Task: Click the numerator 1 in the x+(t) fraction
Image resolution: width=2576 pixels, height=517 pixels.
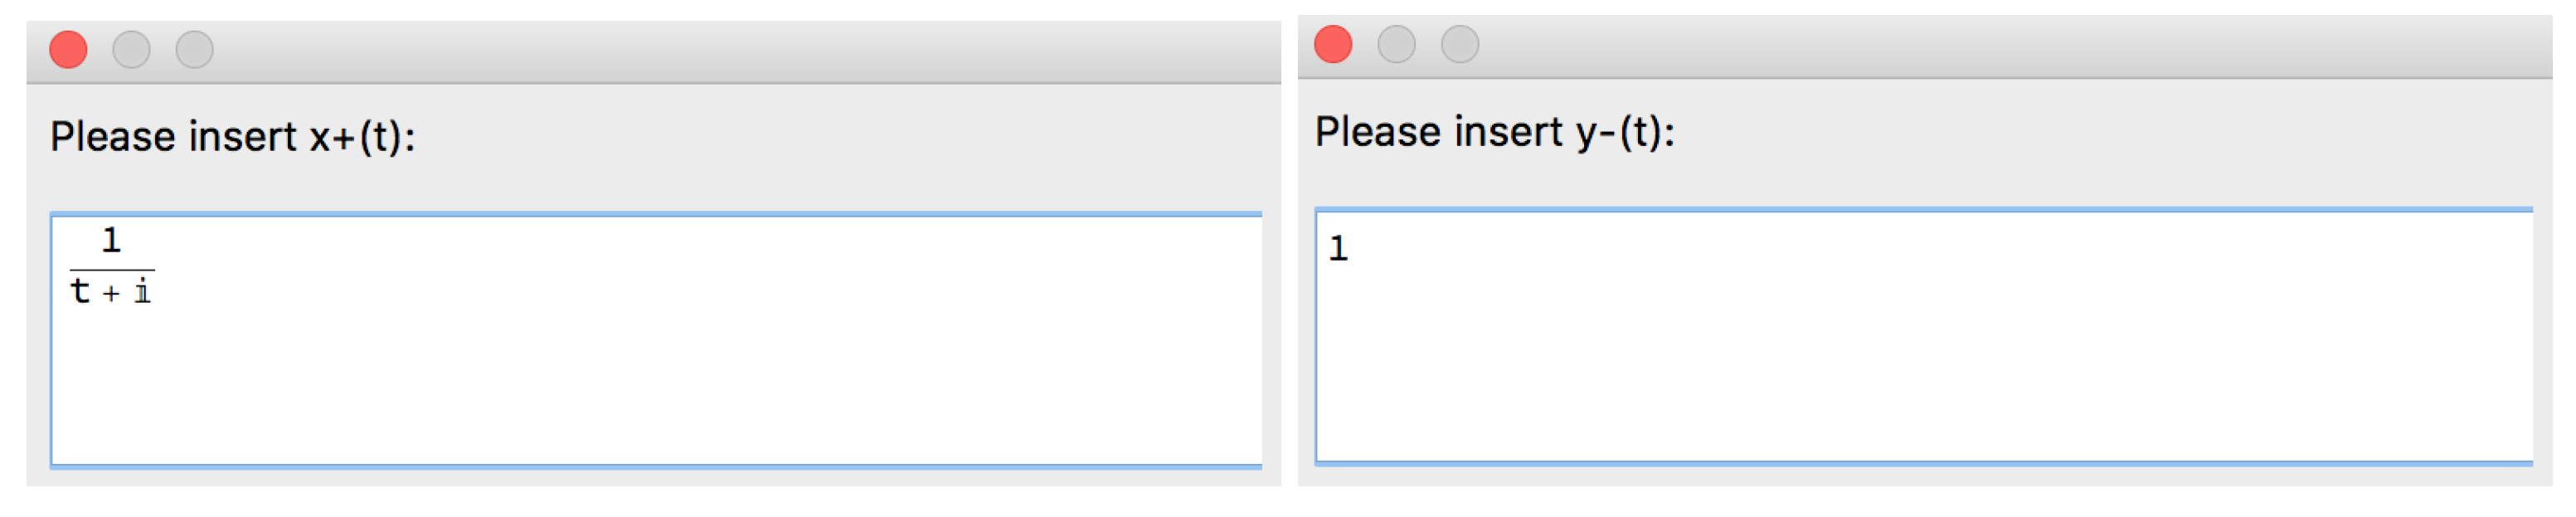Action: pyautogui.click(x=111, y=240)
